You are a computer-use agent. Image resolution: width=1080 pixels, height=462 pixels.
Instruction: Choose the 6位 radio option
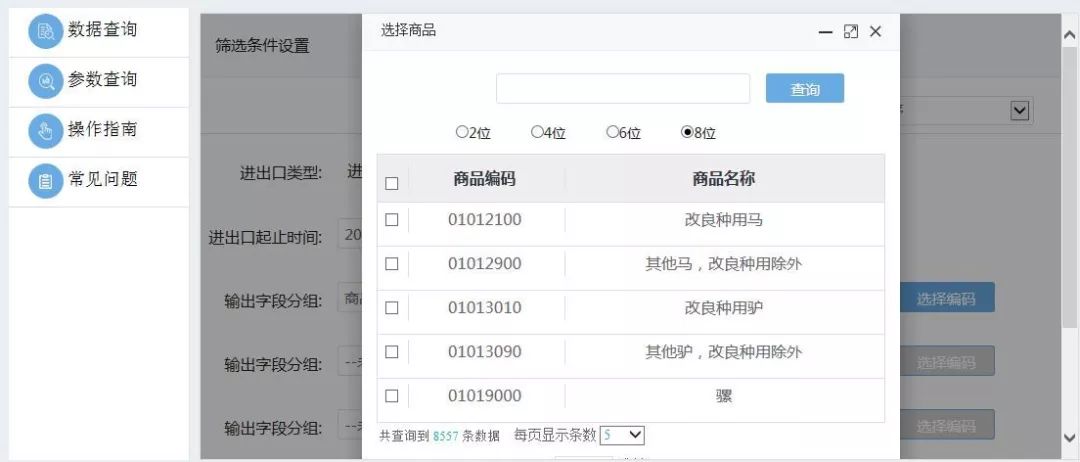pyautogui.click(x=612, y=132)
